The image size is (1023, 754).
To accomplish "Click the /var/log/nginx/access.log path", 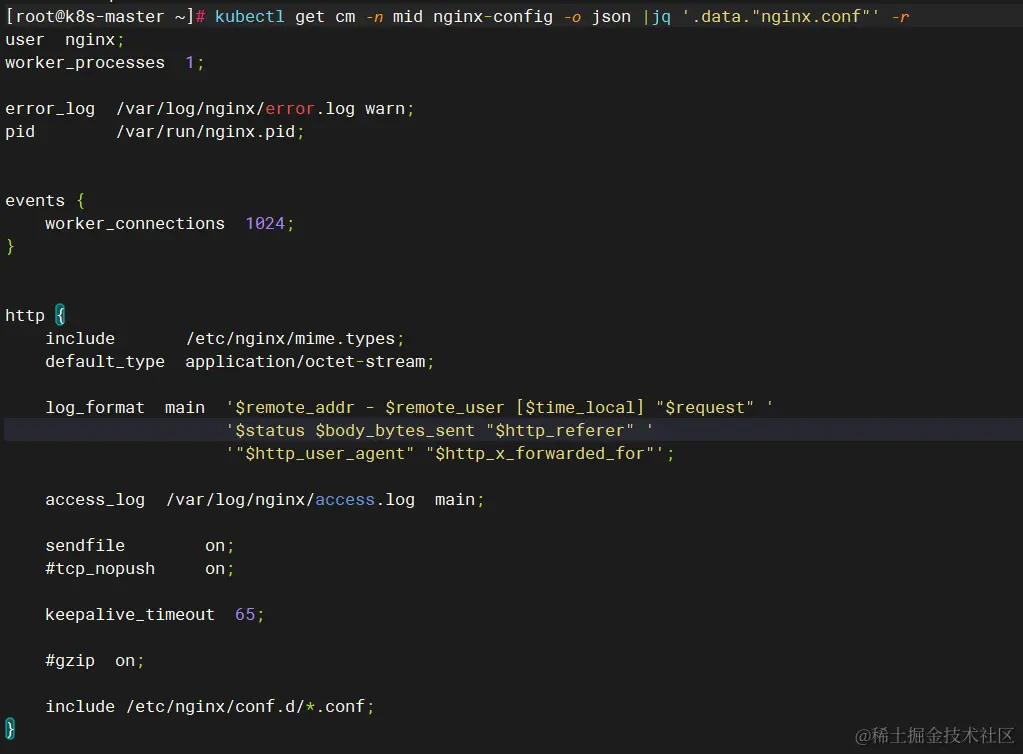I will [290, 500].
